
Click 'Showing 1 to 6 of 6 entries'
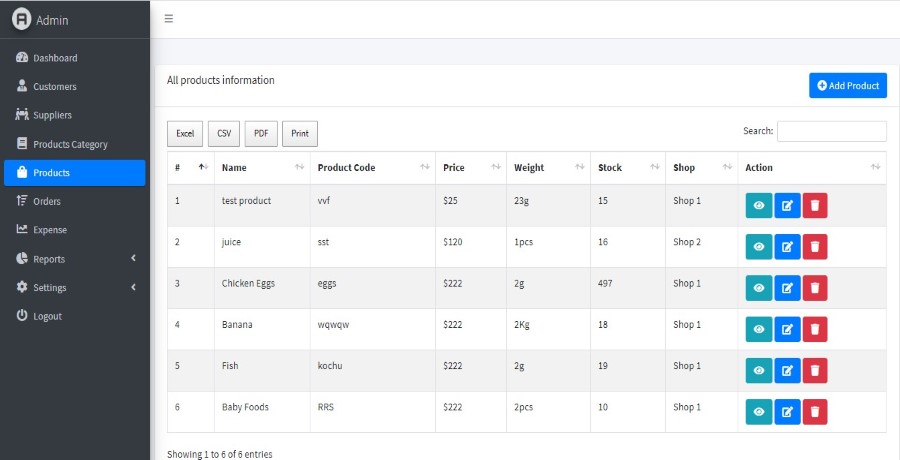tap(220, 454)
